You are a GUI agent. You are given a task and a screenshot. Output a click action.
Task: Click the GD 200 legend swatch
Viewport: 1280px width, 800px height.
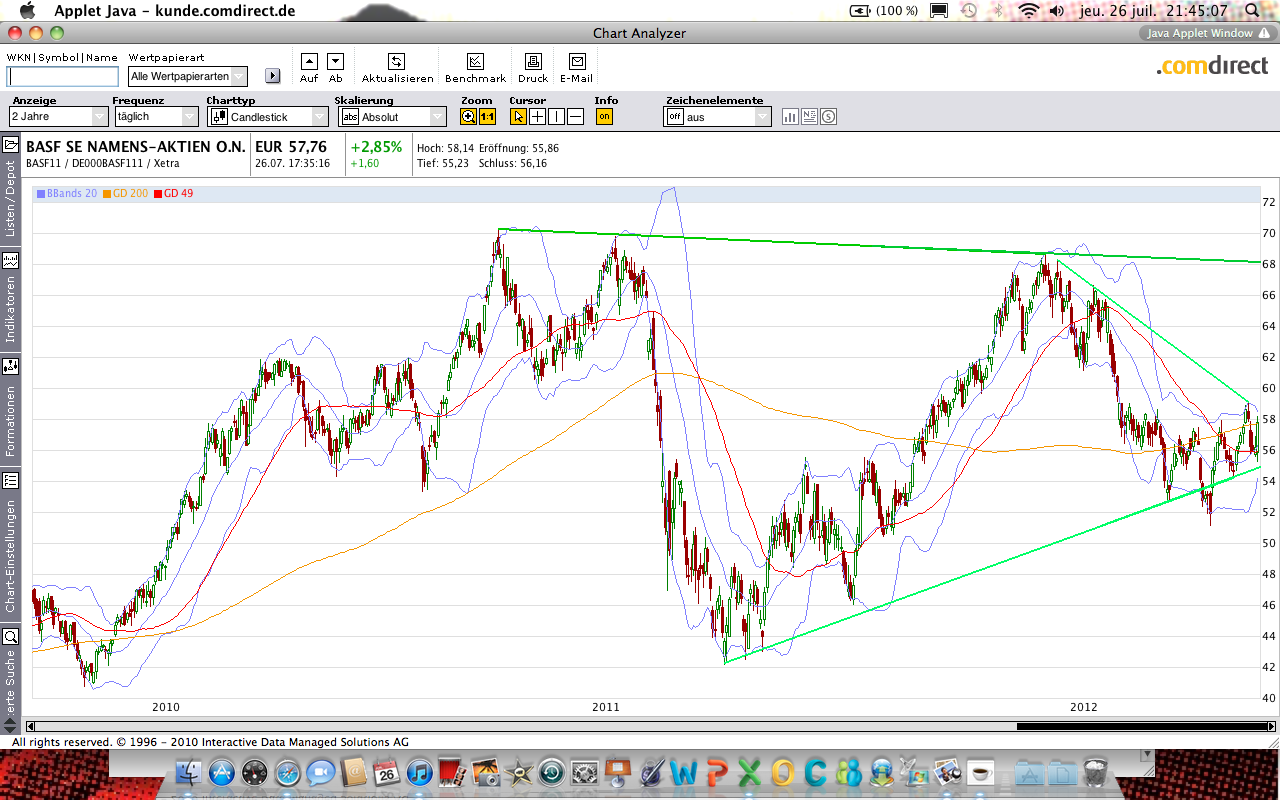(108, 193)
